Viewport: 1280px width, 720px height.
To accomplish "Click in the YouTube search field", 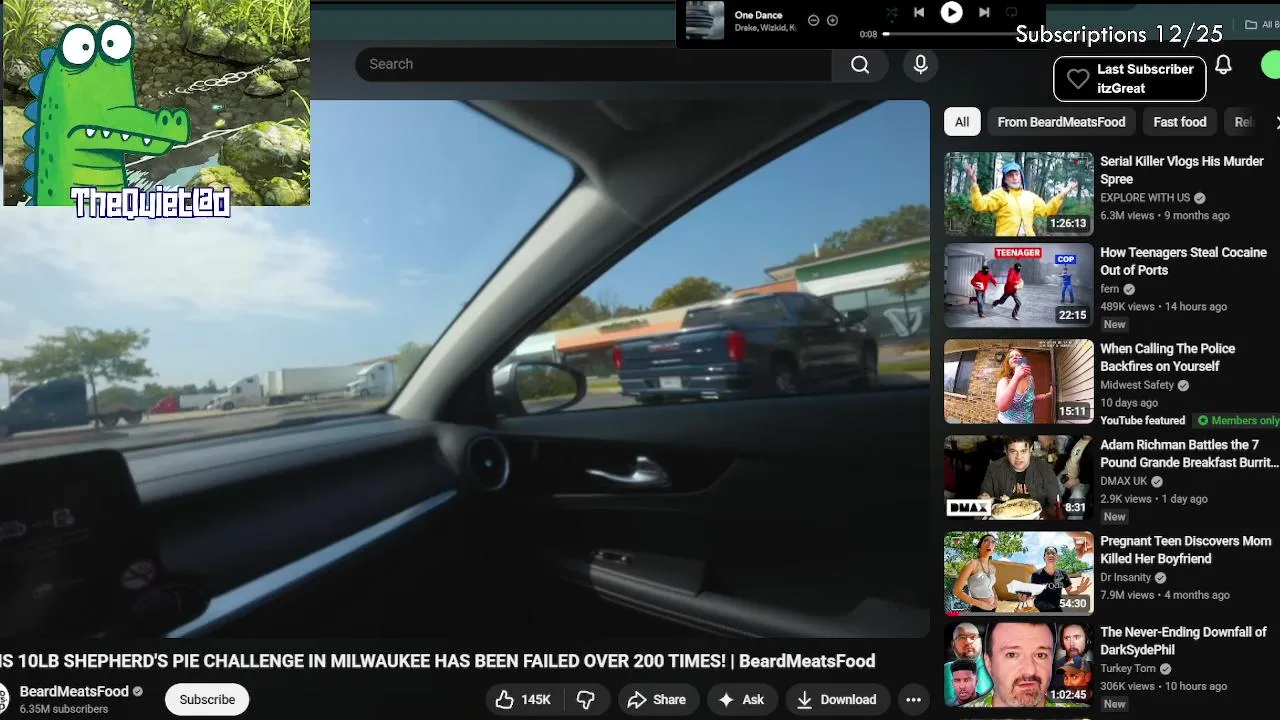I will pos(593,64).
